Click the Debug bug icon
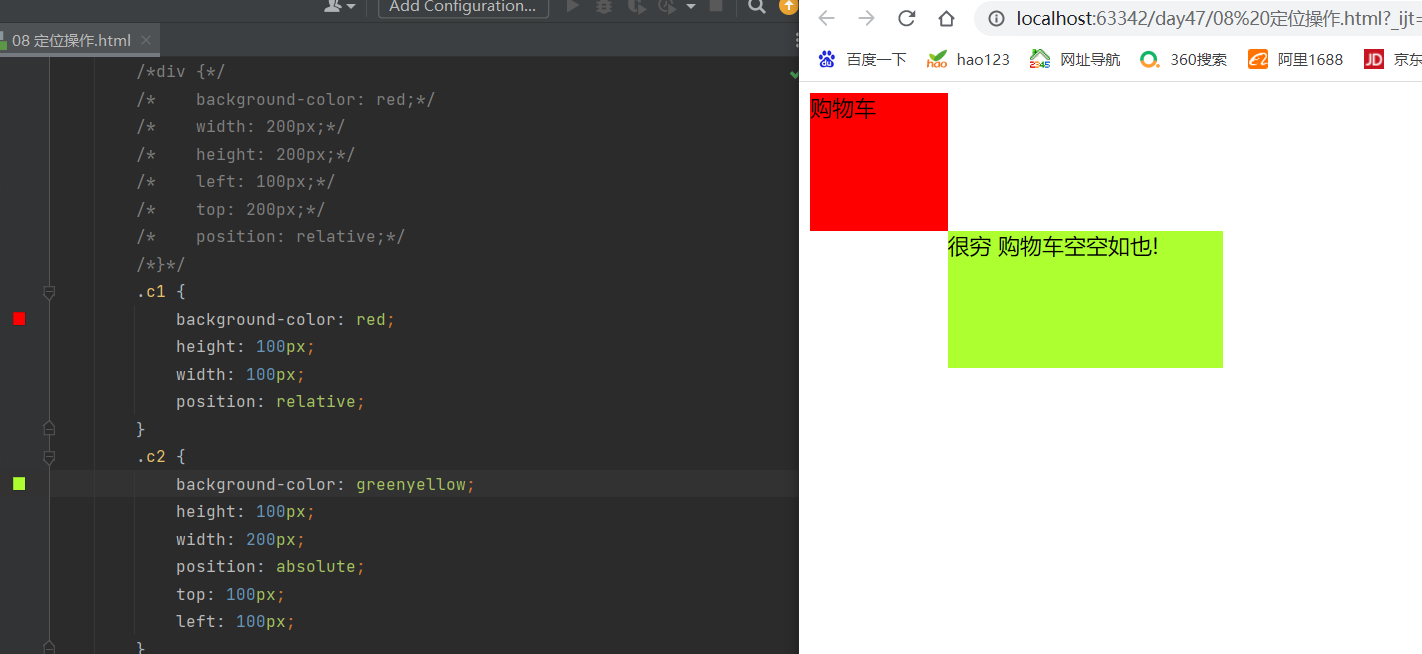The height and width of the screenshot is (654, 1422). [604, 6]
